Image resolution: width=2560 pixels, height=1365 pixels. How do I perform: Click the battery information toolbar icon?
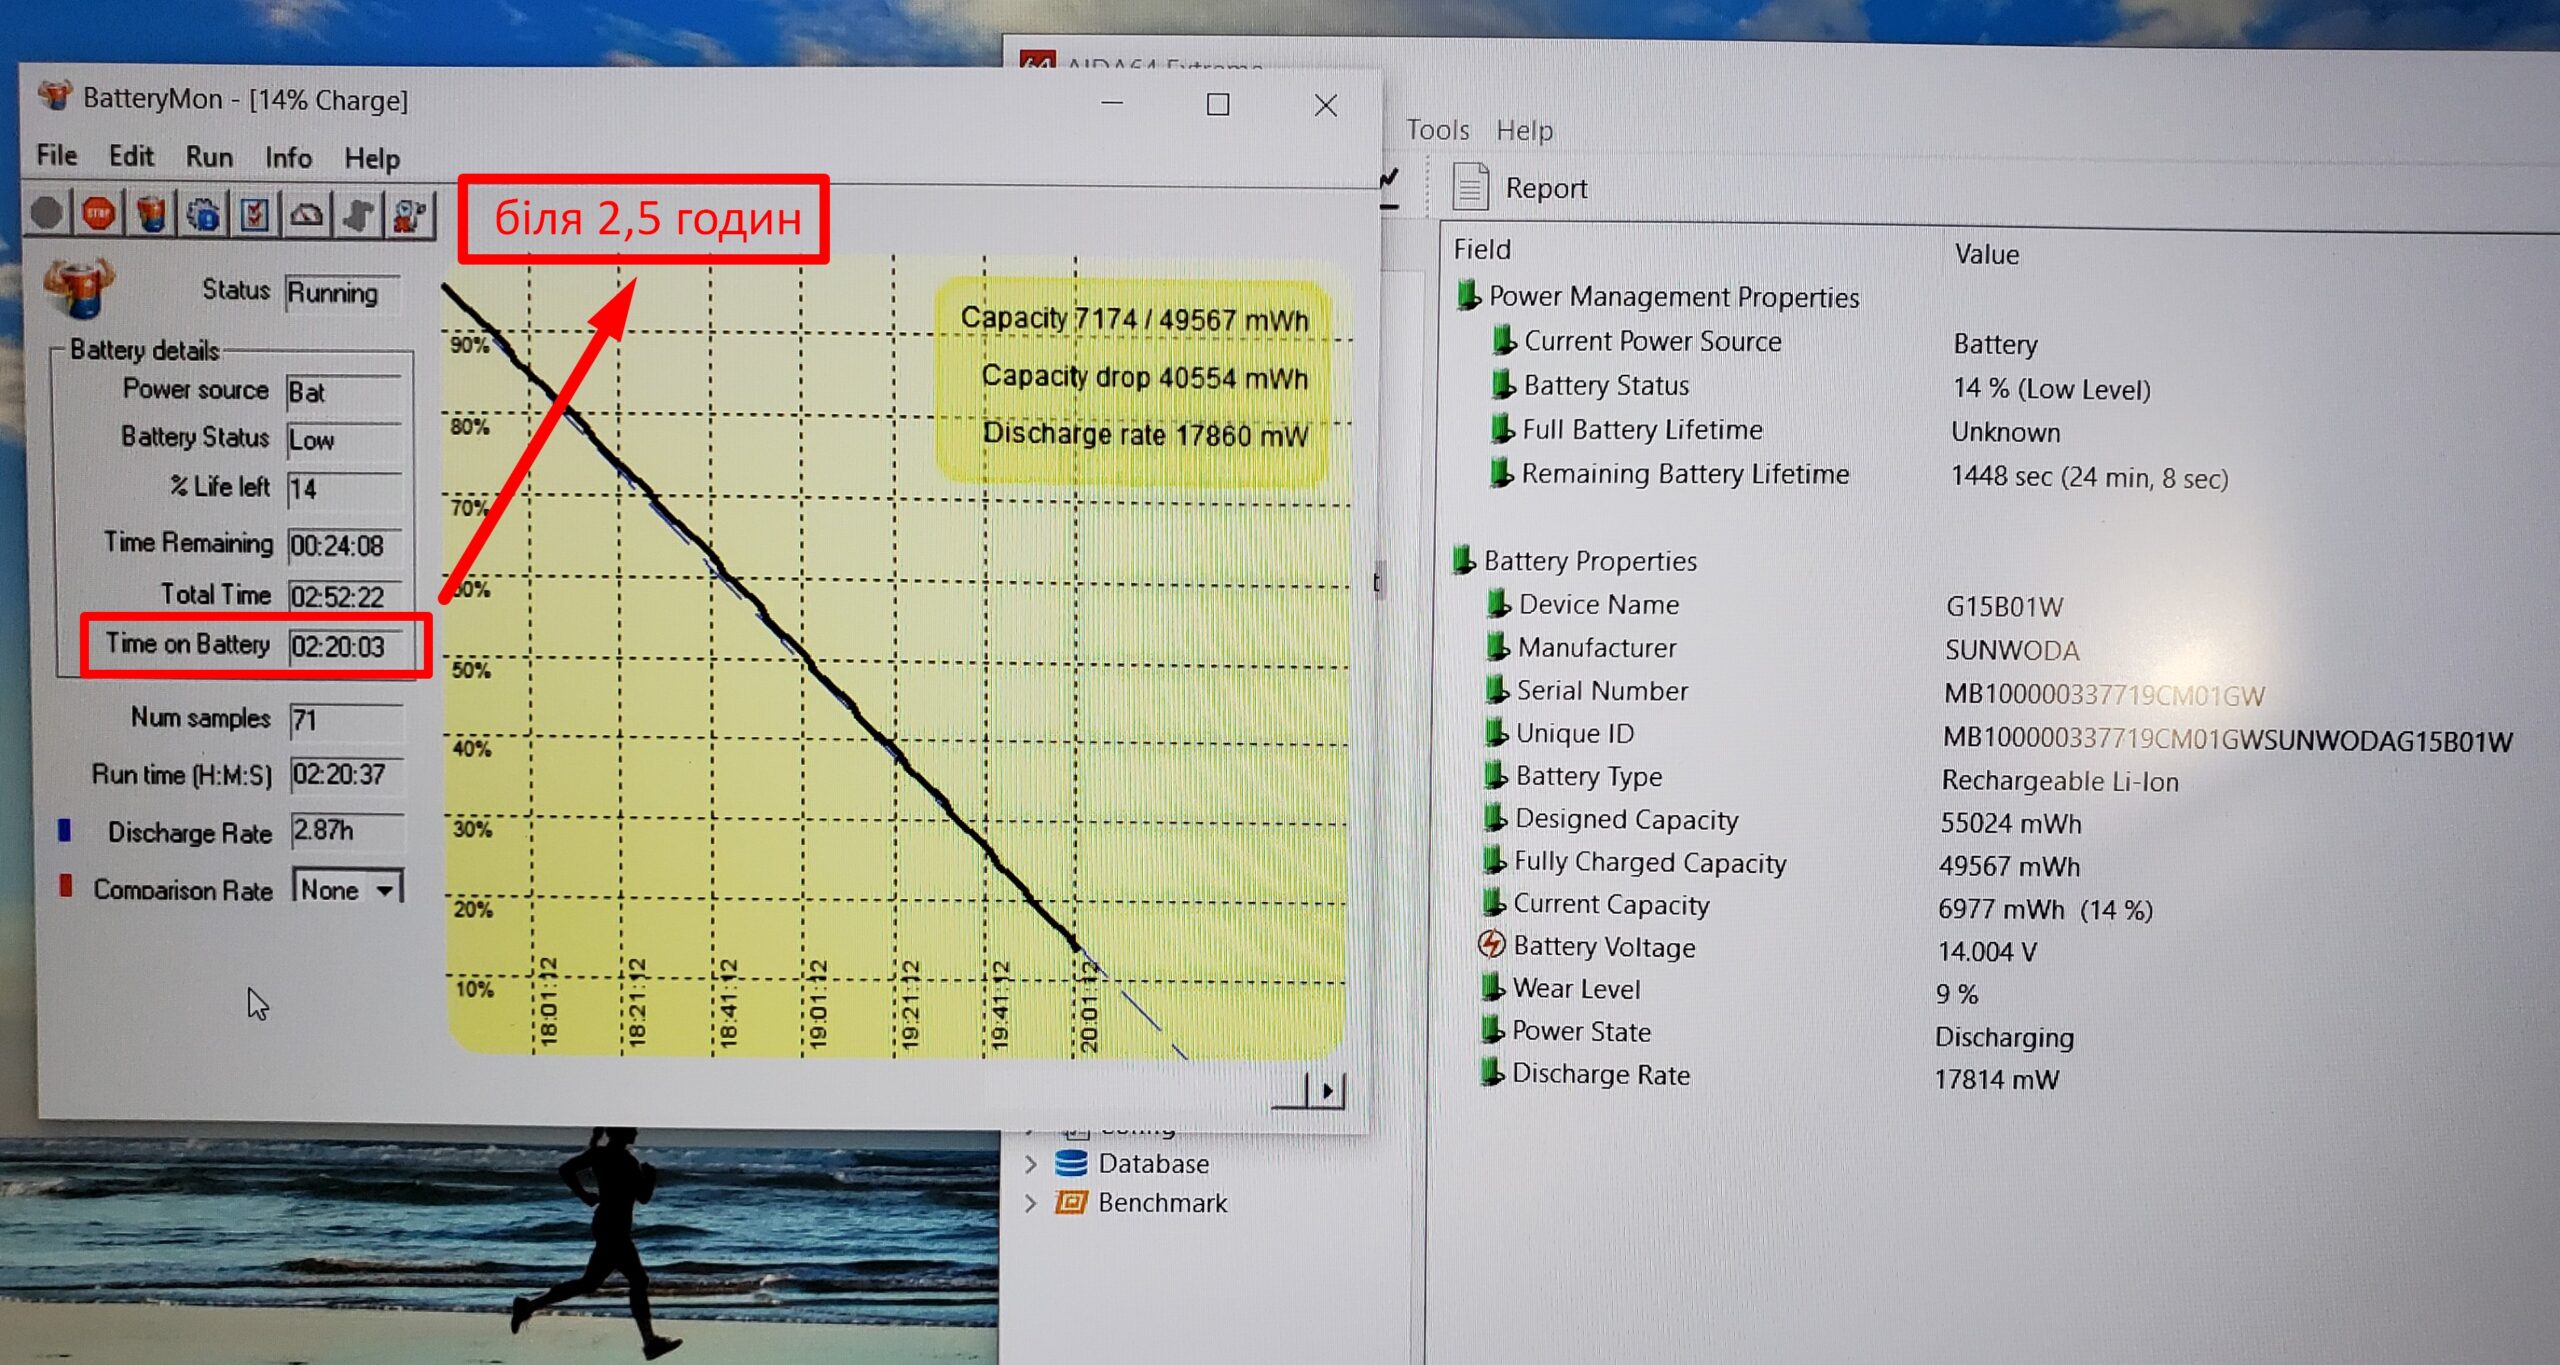point(151,213)
